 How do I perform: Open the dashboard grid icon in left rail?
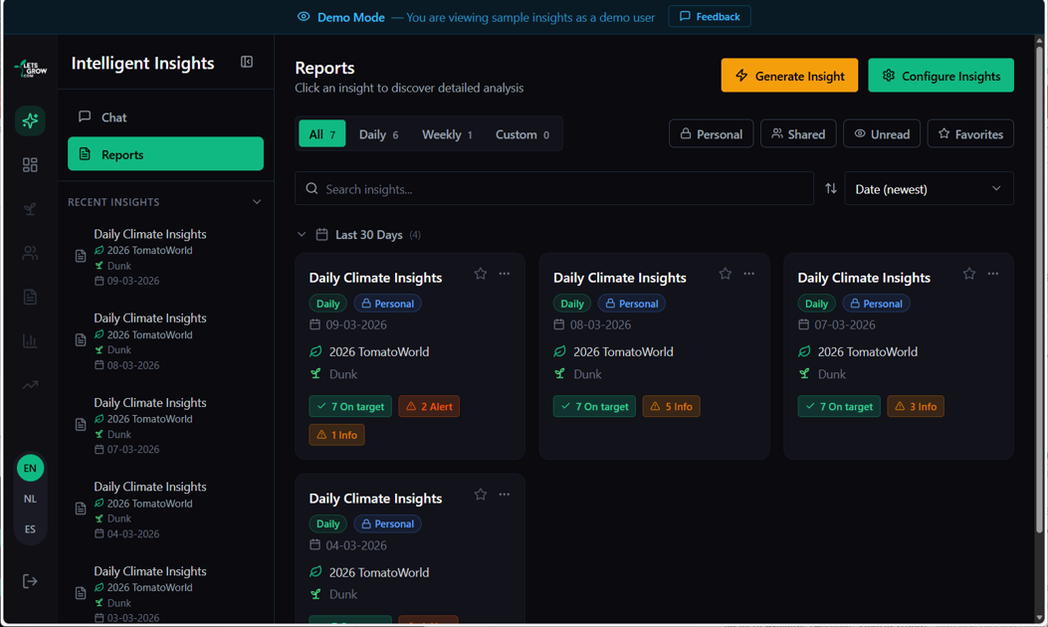coord(30,164)
